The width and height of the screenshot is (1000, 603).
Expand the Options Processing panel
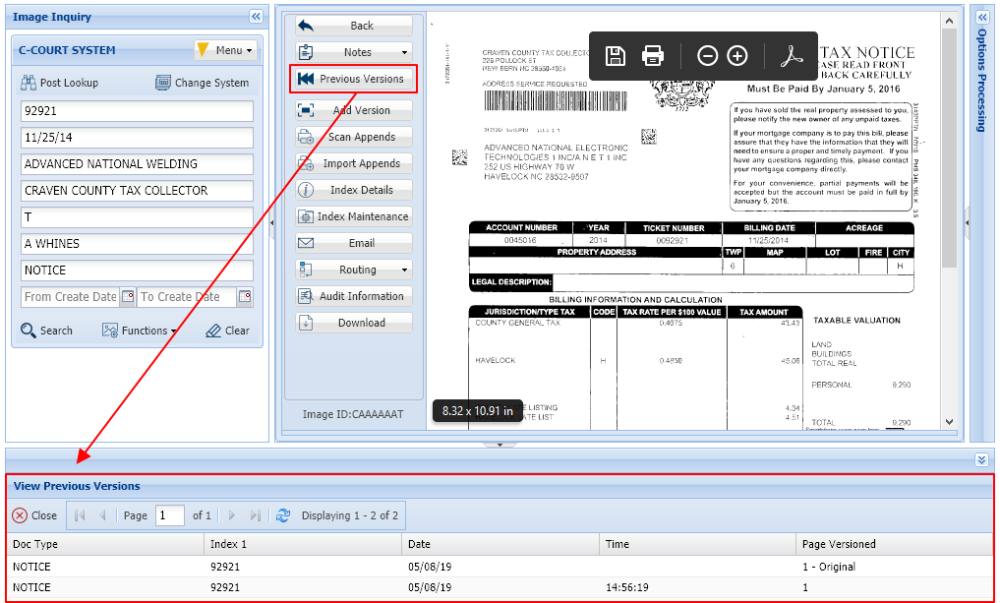[x=982, y=17]
